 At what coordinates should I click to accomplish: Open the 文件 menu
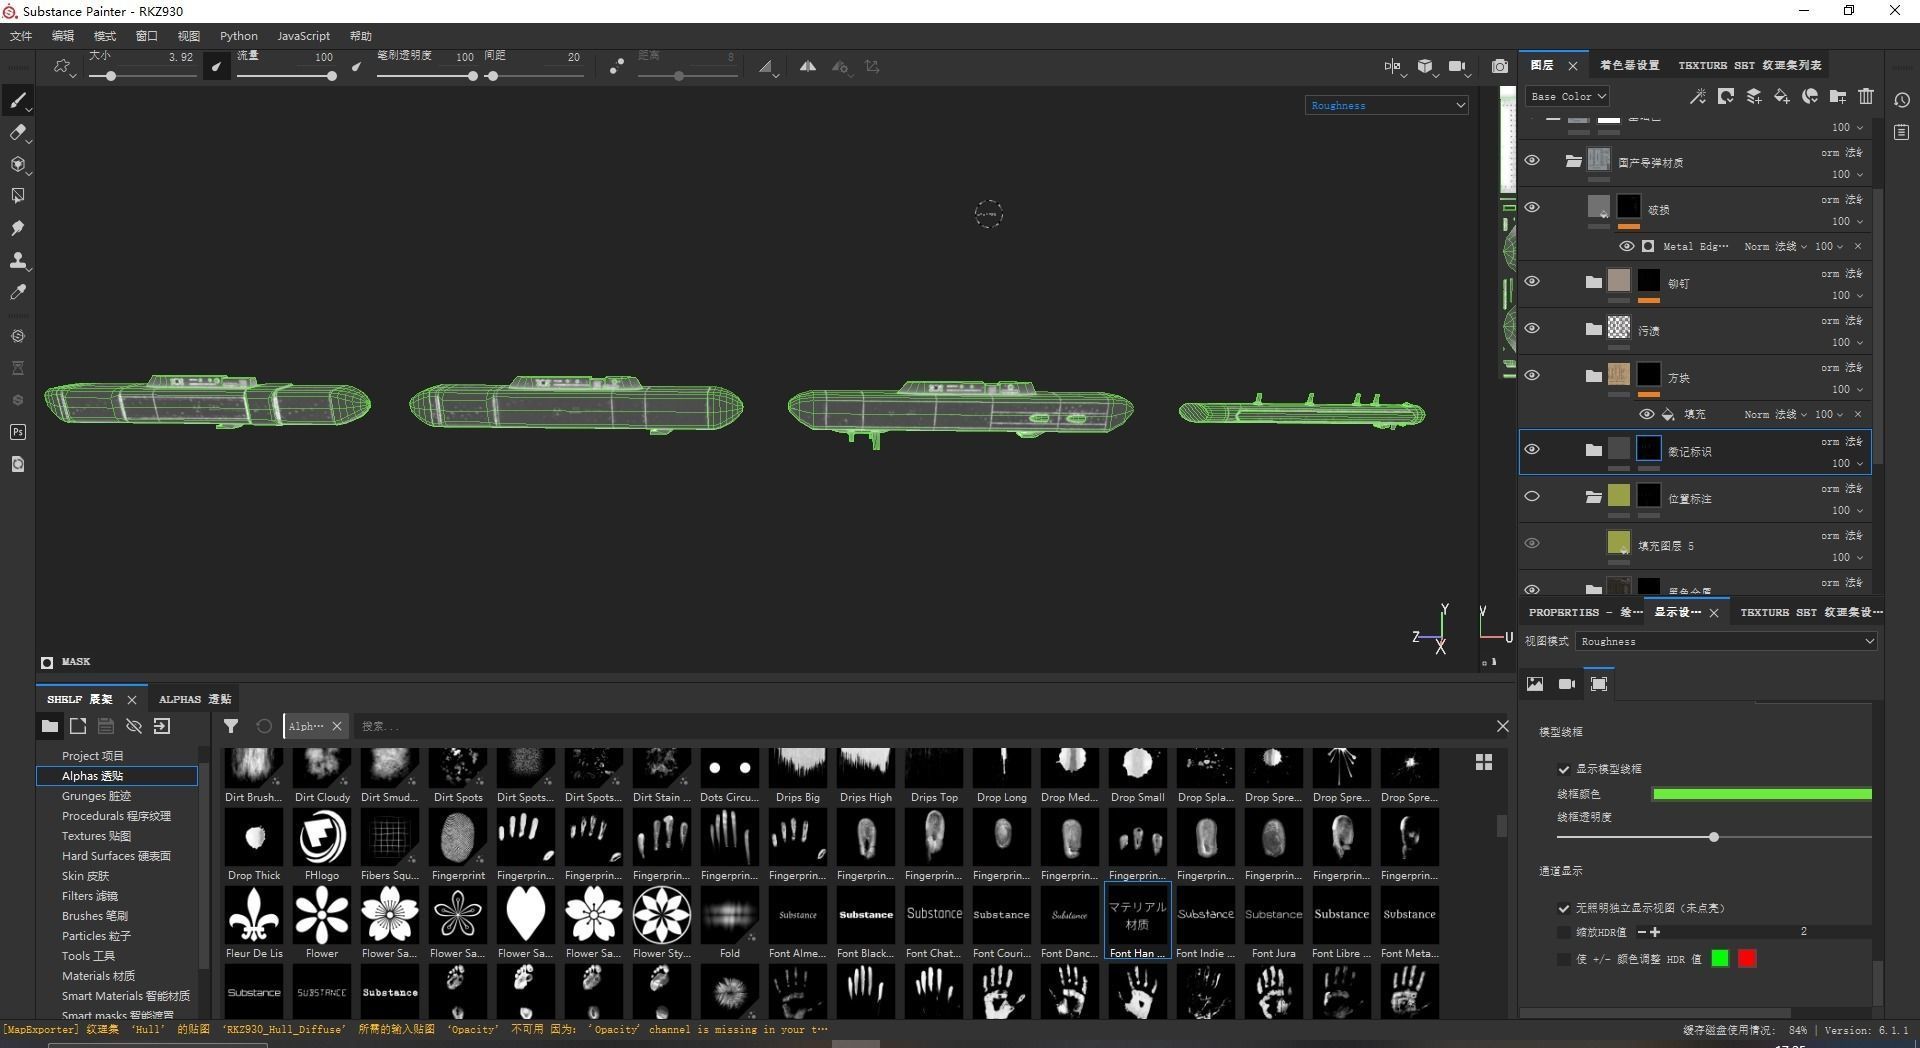[x=21, y=36]
